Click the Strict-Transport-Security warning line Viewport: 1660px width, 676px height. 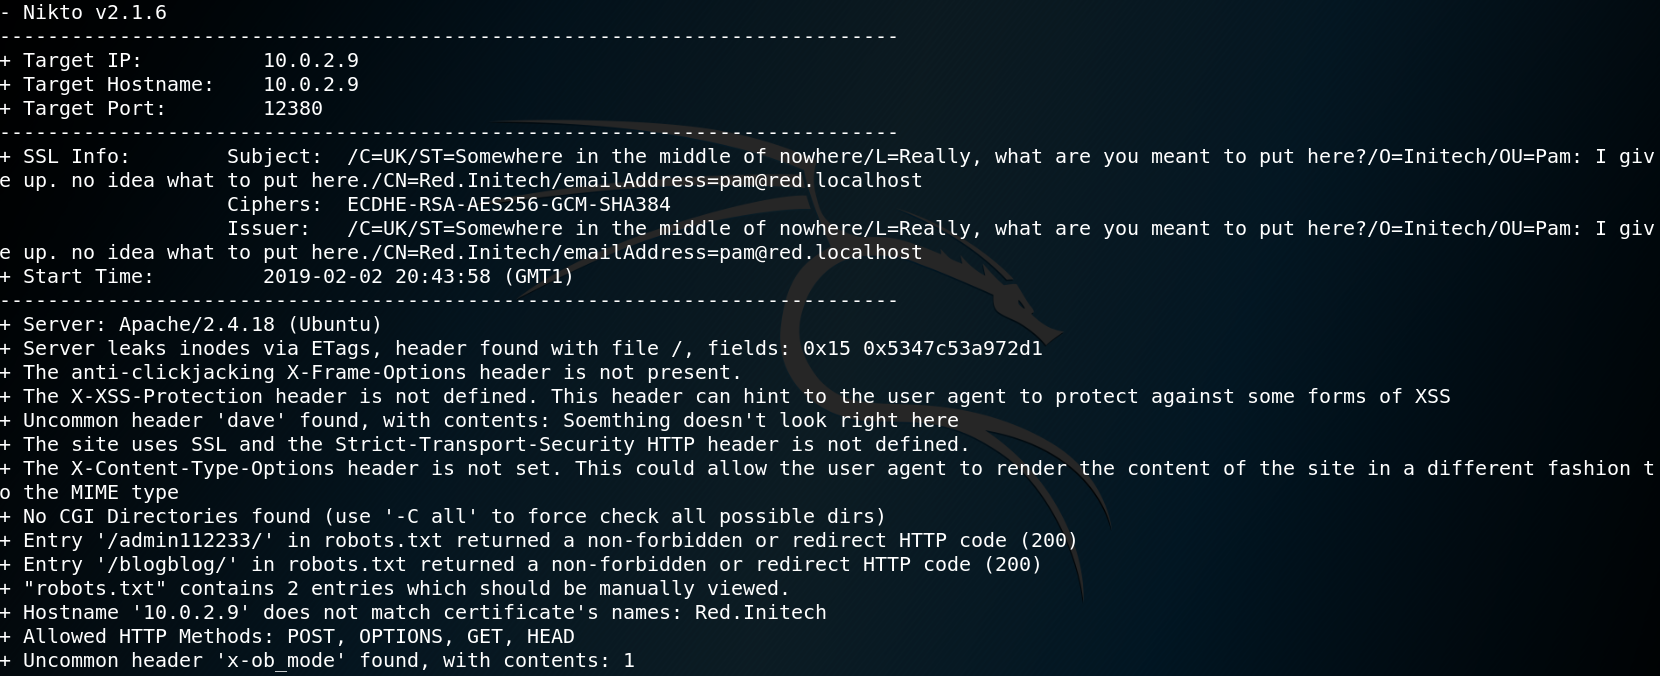point(485,445)
